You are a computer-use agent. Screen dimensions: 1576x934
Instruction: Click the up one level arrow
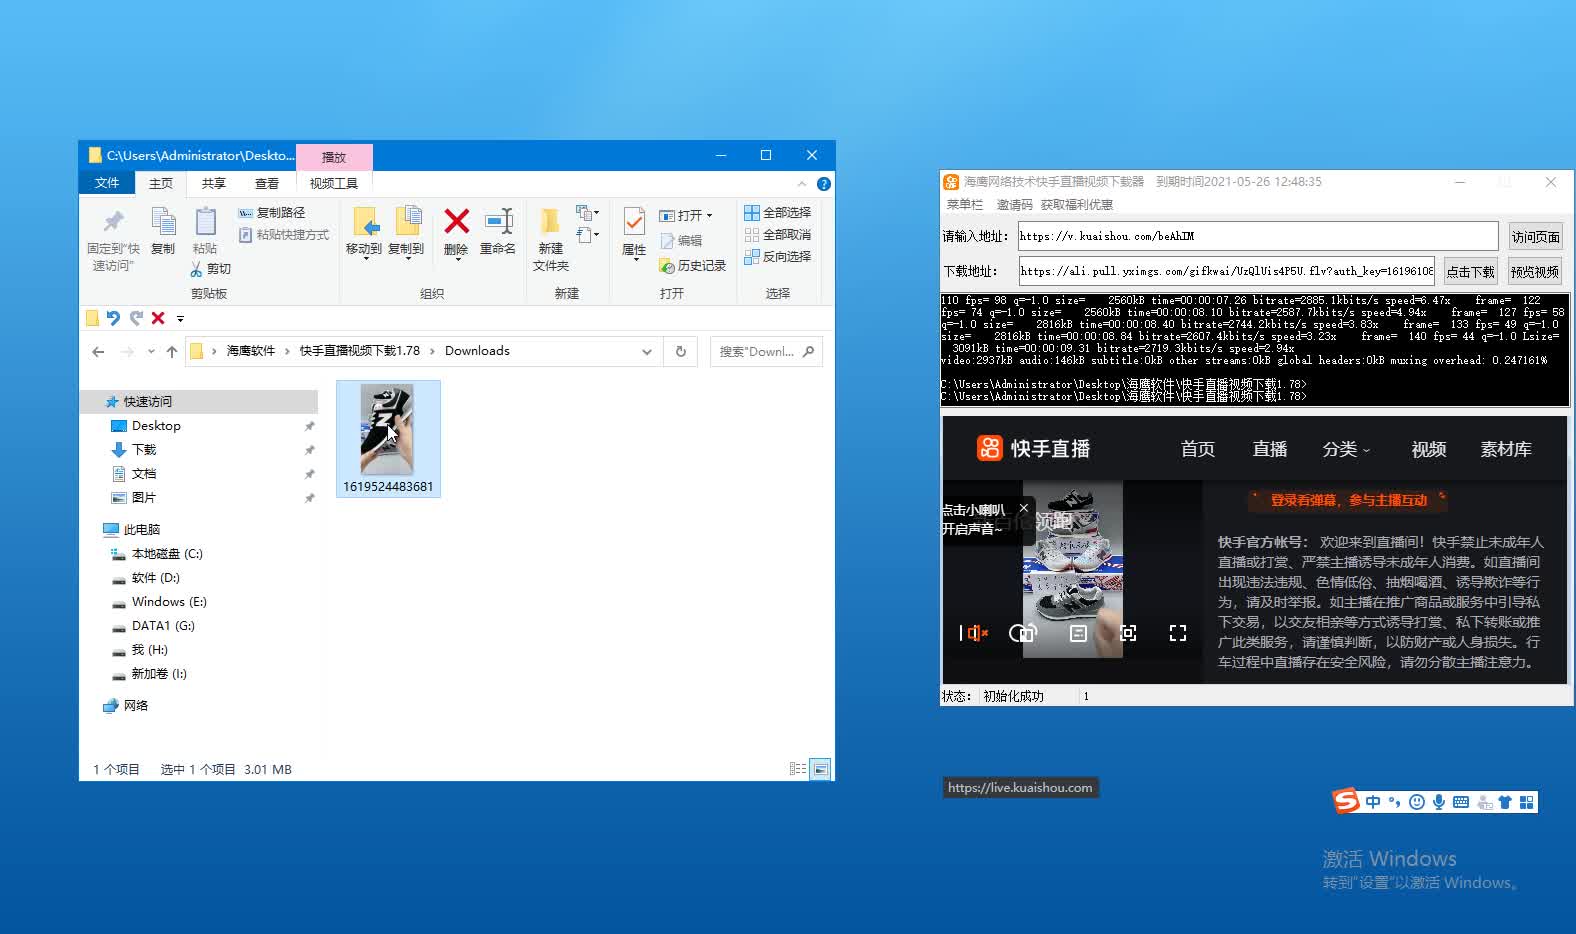(172, 352)
